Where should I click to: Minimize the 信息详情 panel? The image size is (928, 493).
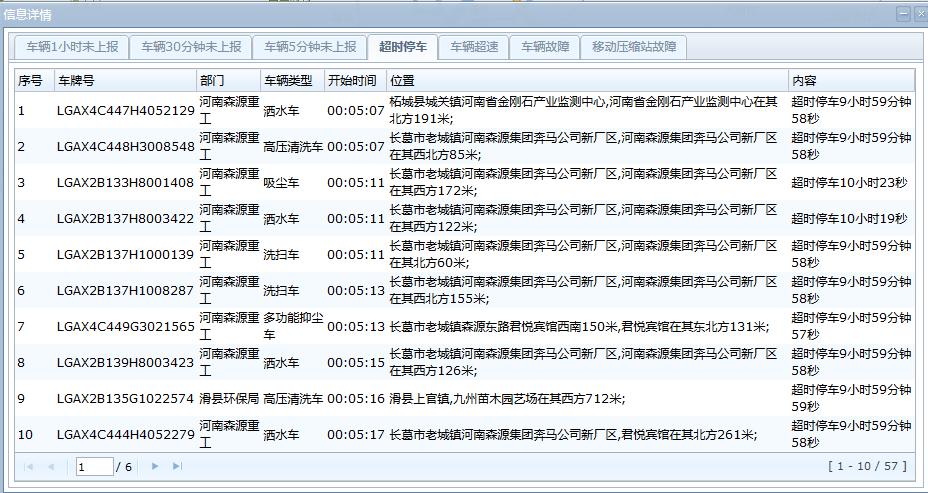click(903, 14)
